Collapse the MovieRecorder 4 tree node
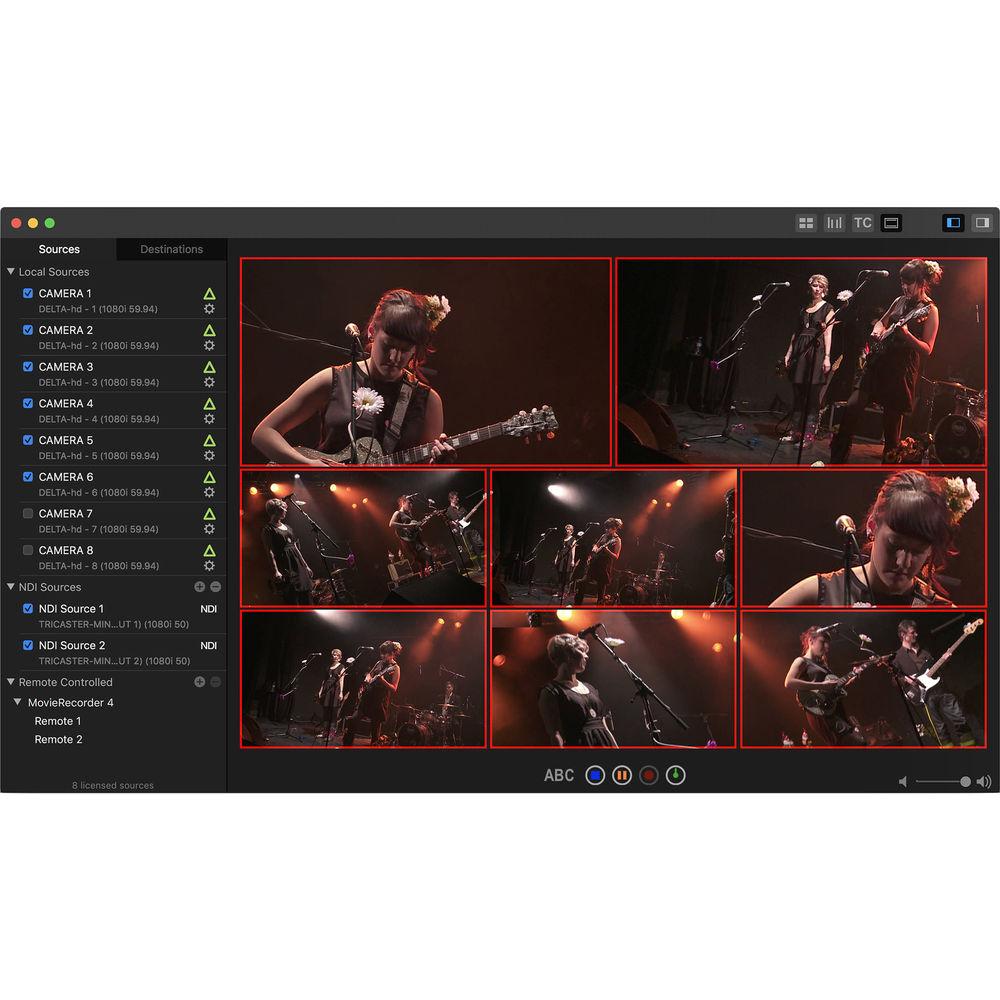 tap(18, 703)
